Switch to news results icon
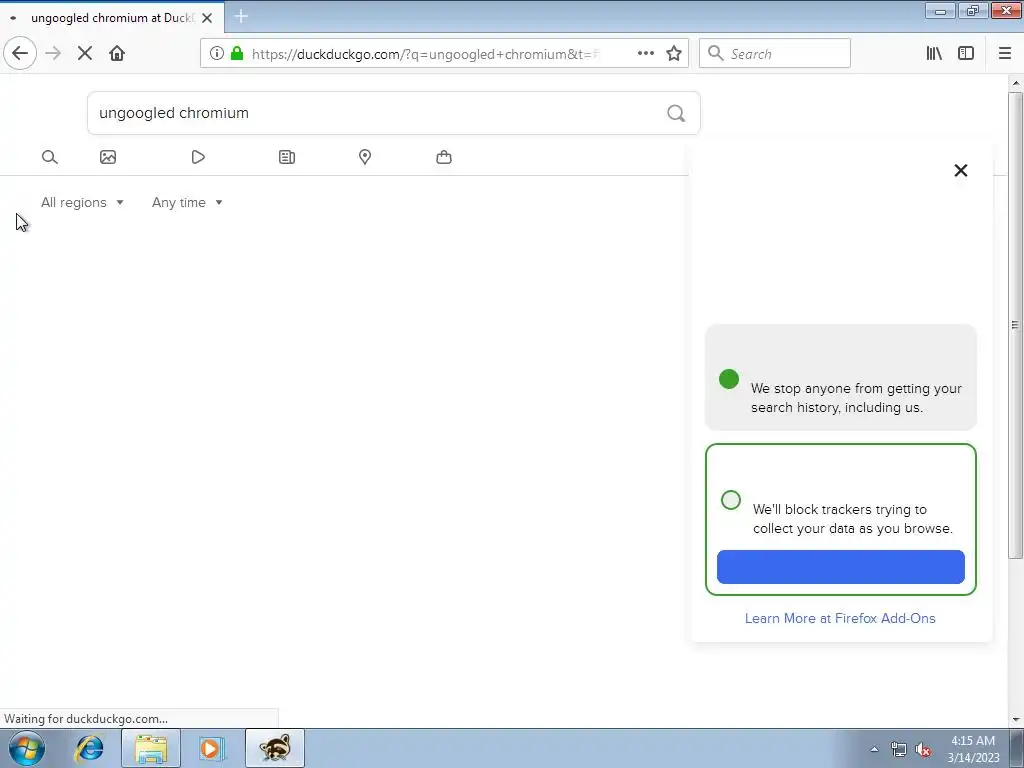The height and width of the screenshot is (768, 1024). 287,157
